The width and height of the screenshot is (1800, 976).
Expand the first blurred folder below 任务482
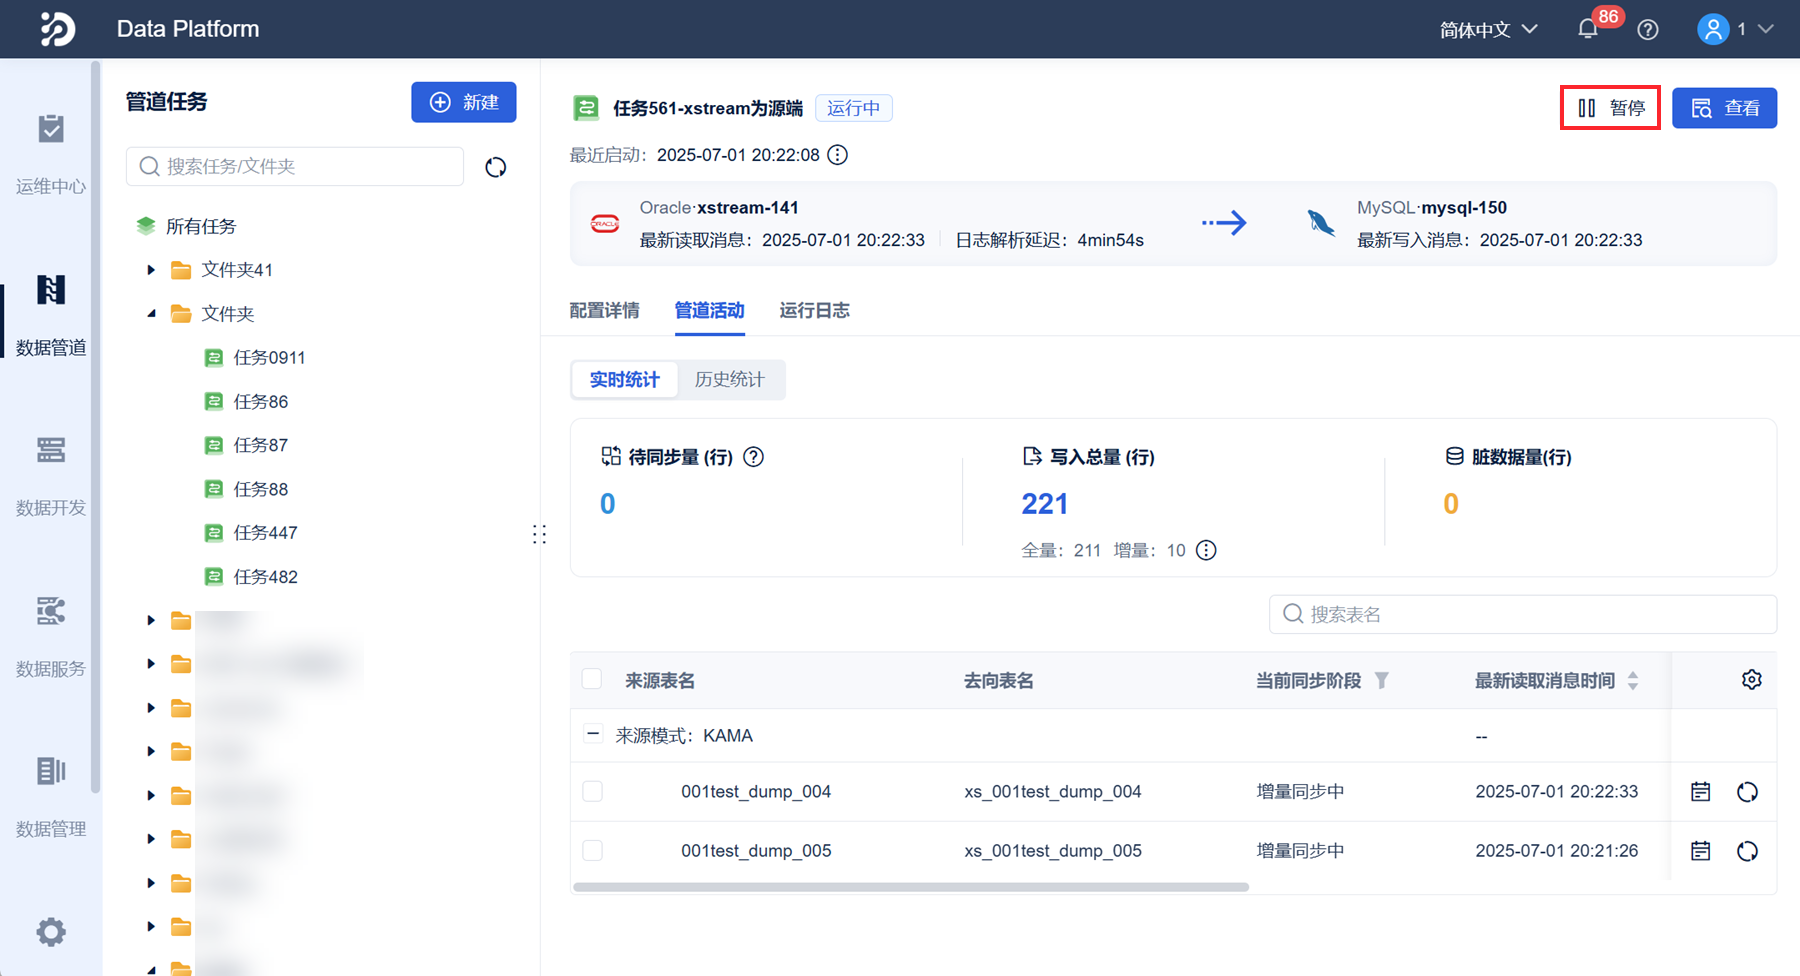tap(151, 621)
